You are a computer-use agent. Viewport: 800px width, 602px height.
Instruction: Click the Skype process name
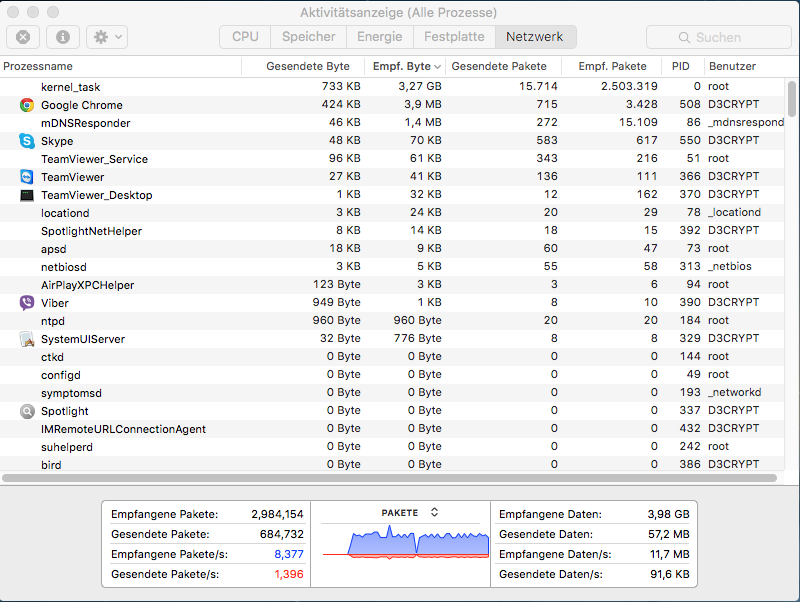tap(57, 141)
